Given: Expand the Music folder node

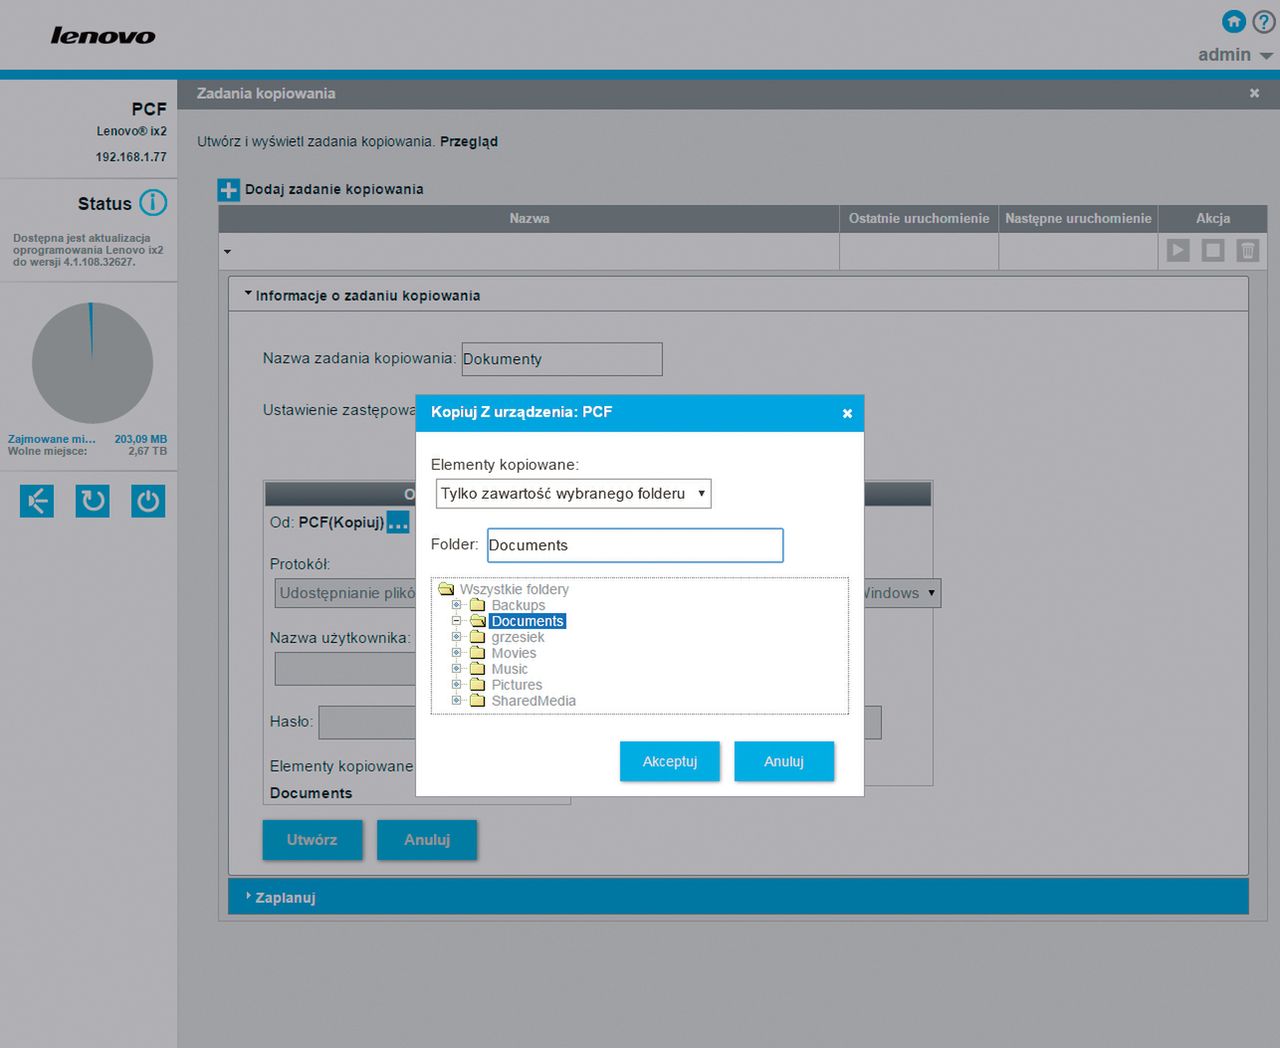Looking at the screenshot, I should point(457,668).
